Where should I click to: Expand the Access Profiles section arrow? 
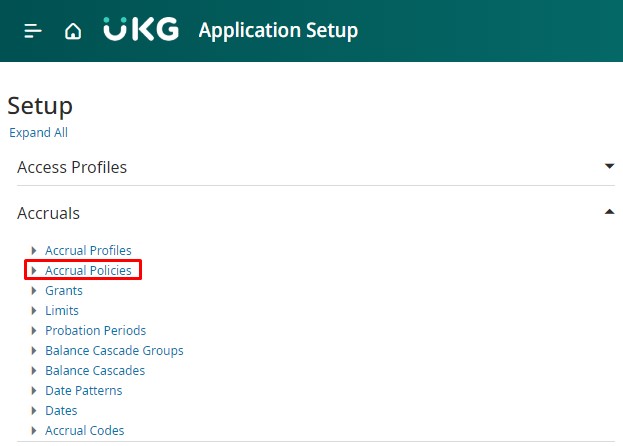(609, 166)
